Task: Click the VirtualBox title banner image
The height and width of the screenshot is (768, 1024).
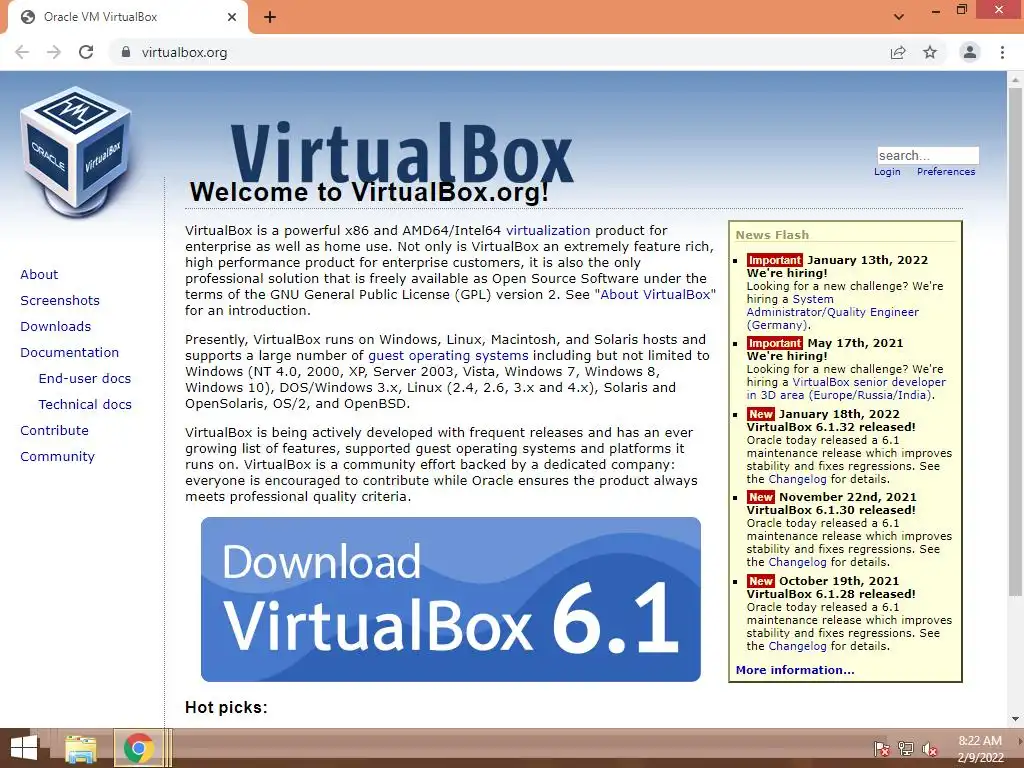Action: [x=402, y=152]
